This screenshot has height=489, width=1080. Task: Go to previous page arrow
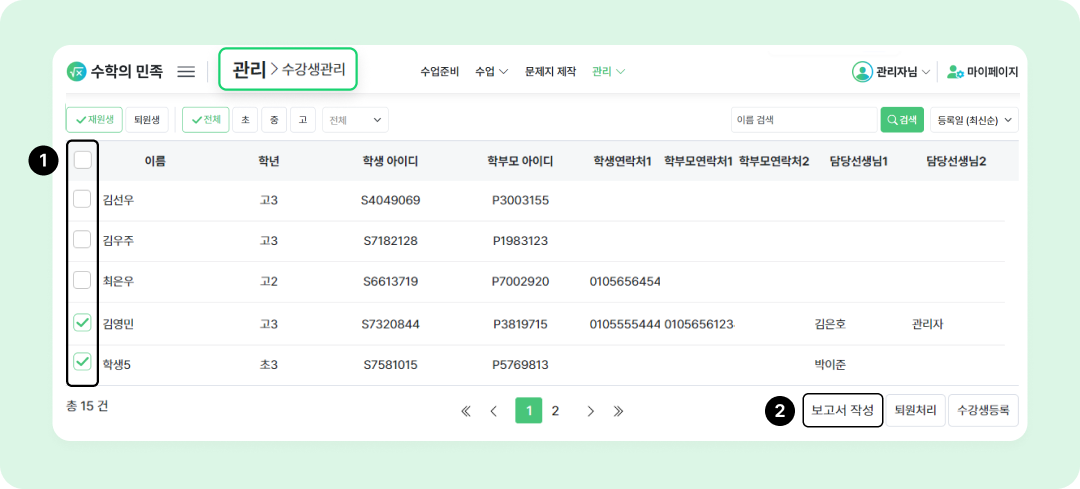coord(493,411)
